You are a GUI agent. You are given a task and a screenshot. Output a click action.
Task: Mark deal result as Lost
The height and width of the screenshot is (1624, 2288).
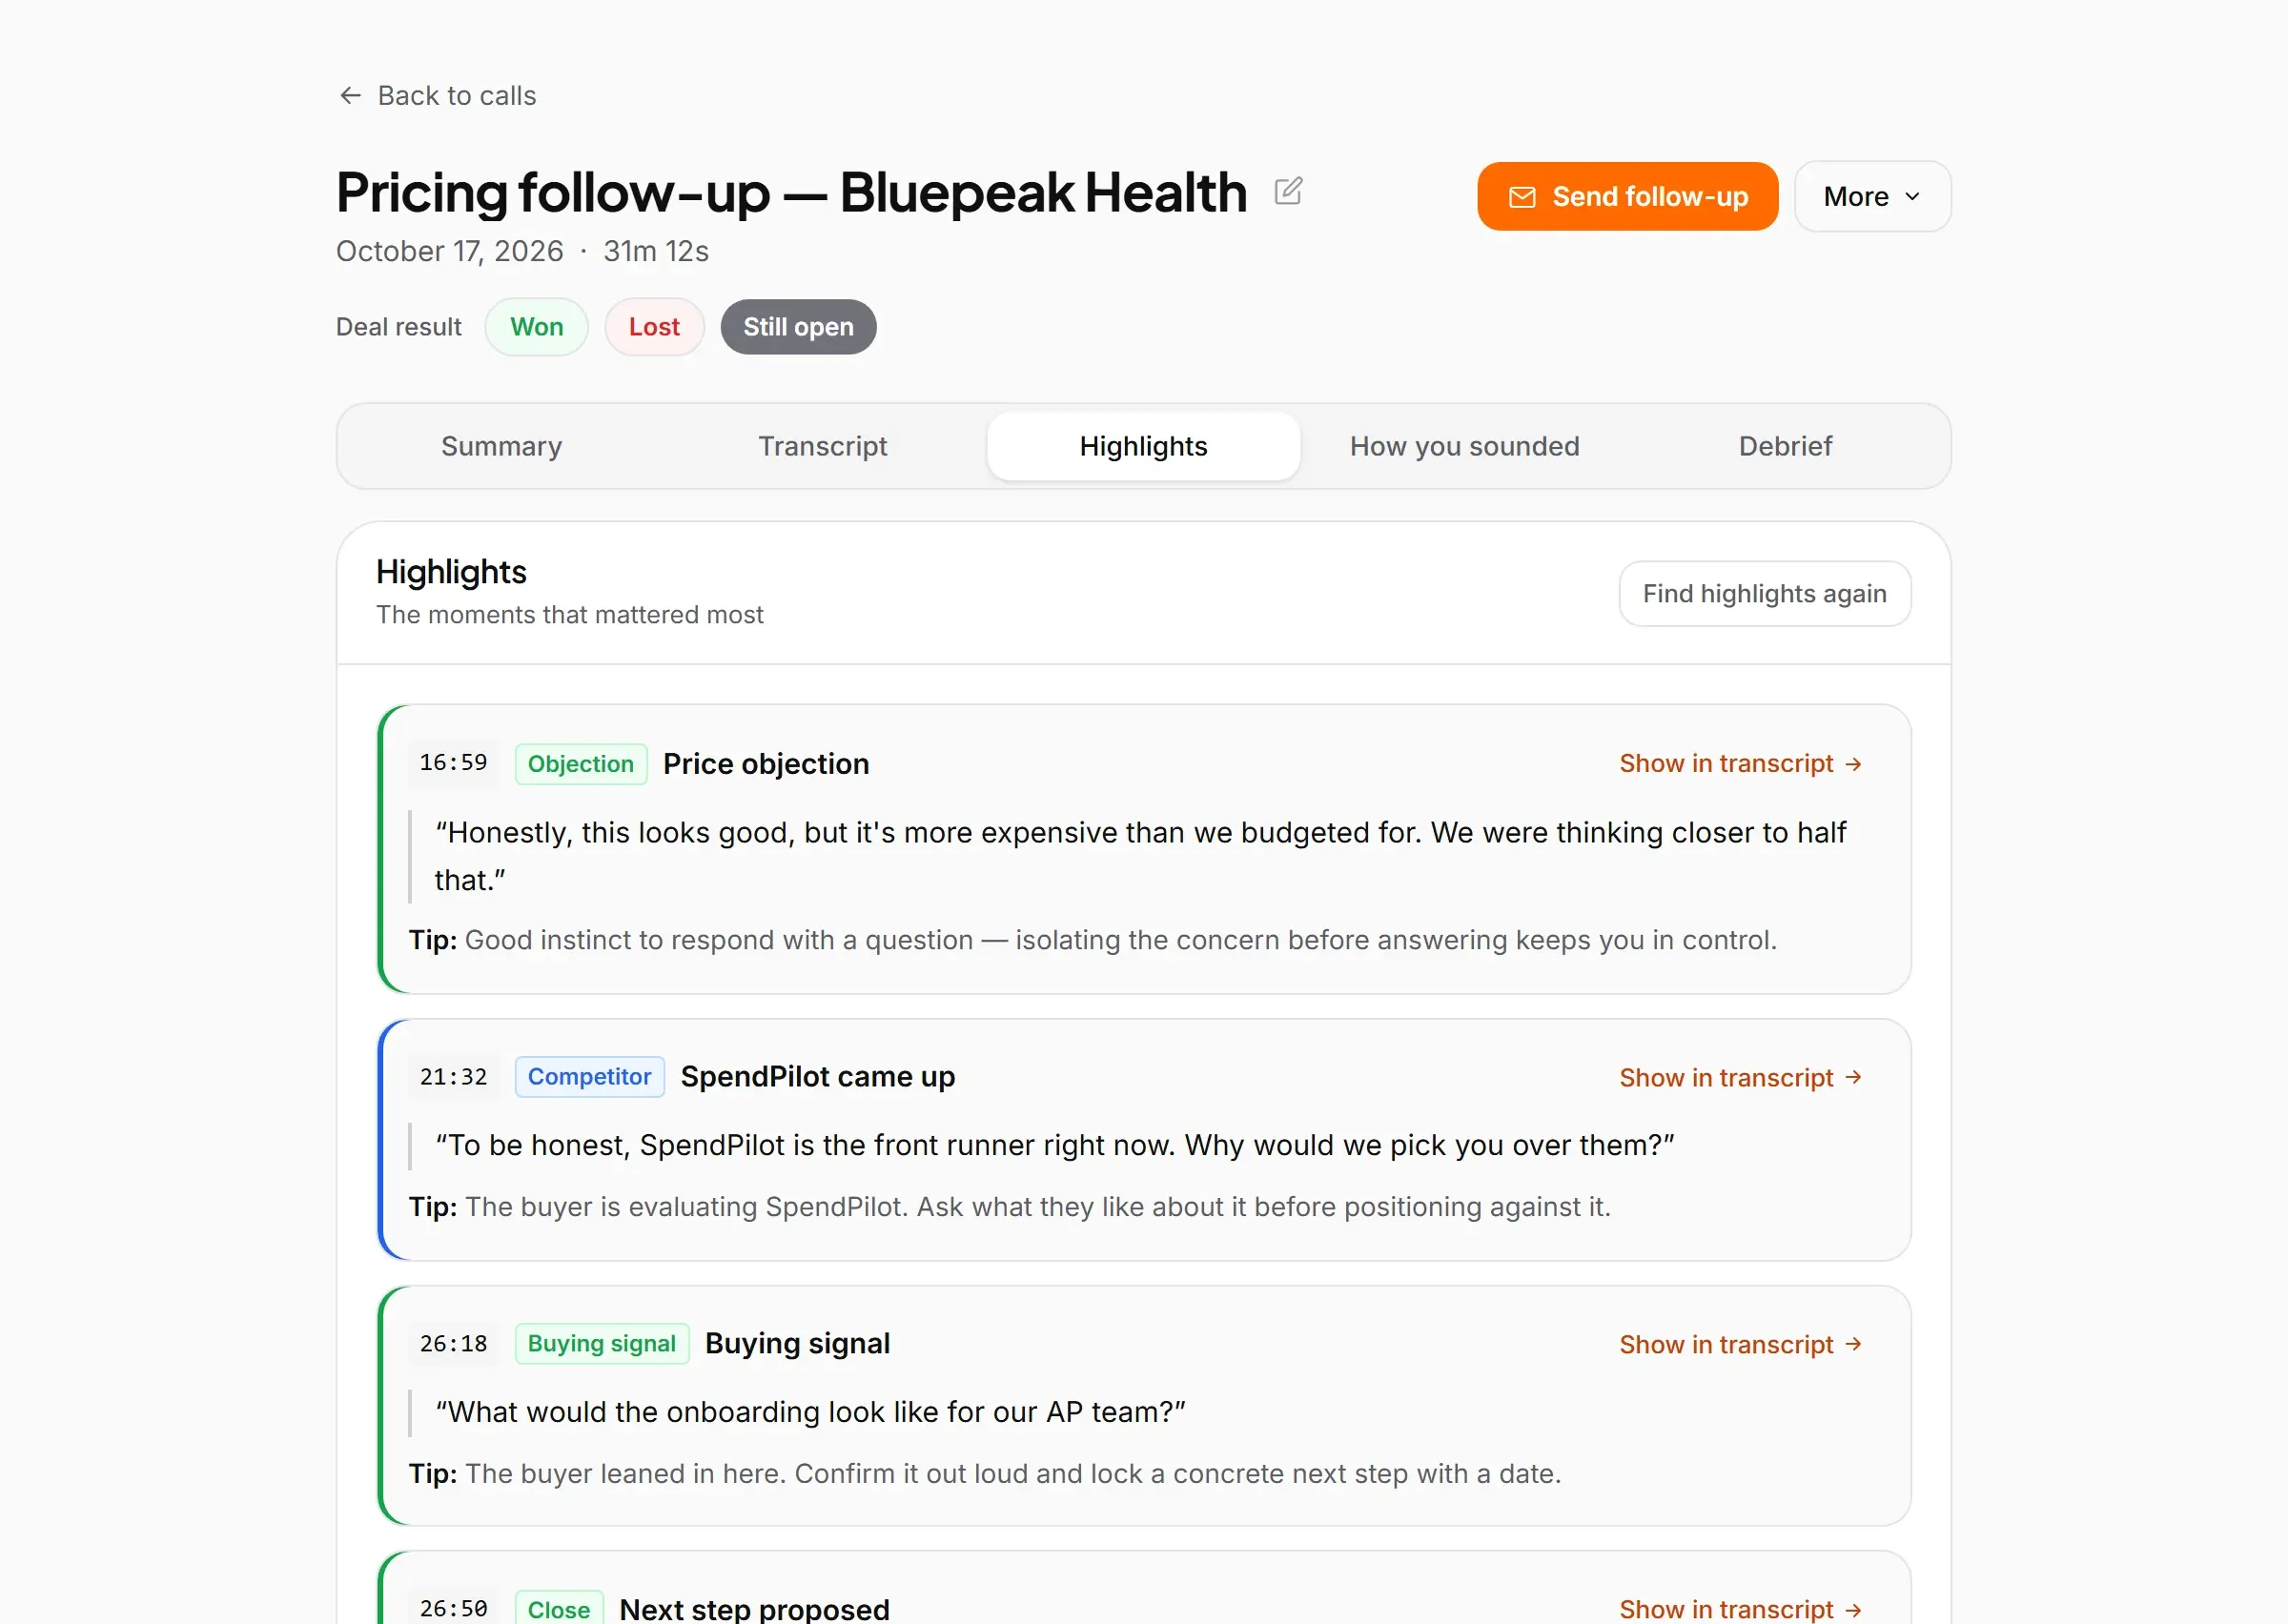click(654, 327)
